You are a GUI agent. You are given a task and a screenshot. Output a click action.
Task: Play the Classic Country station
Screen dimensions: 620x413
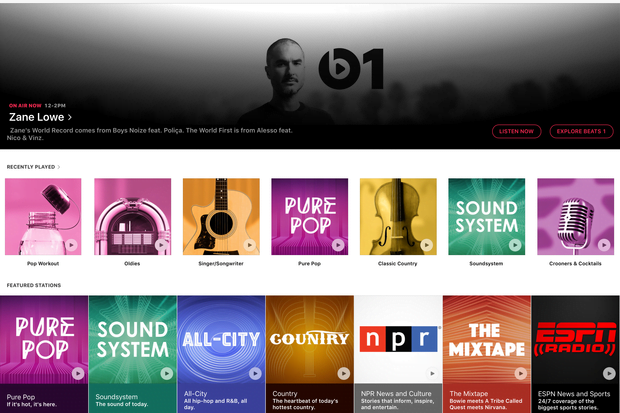(x=426, y=245)
